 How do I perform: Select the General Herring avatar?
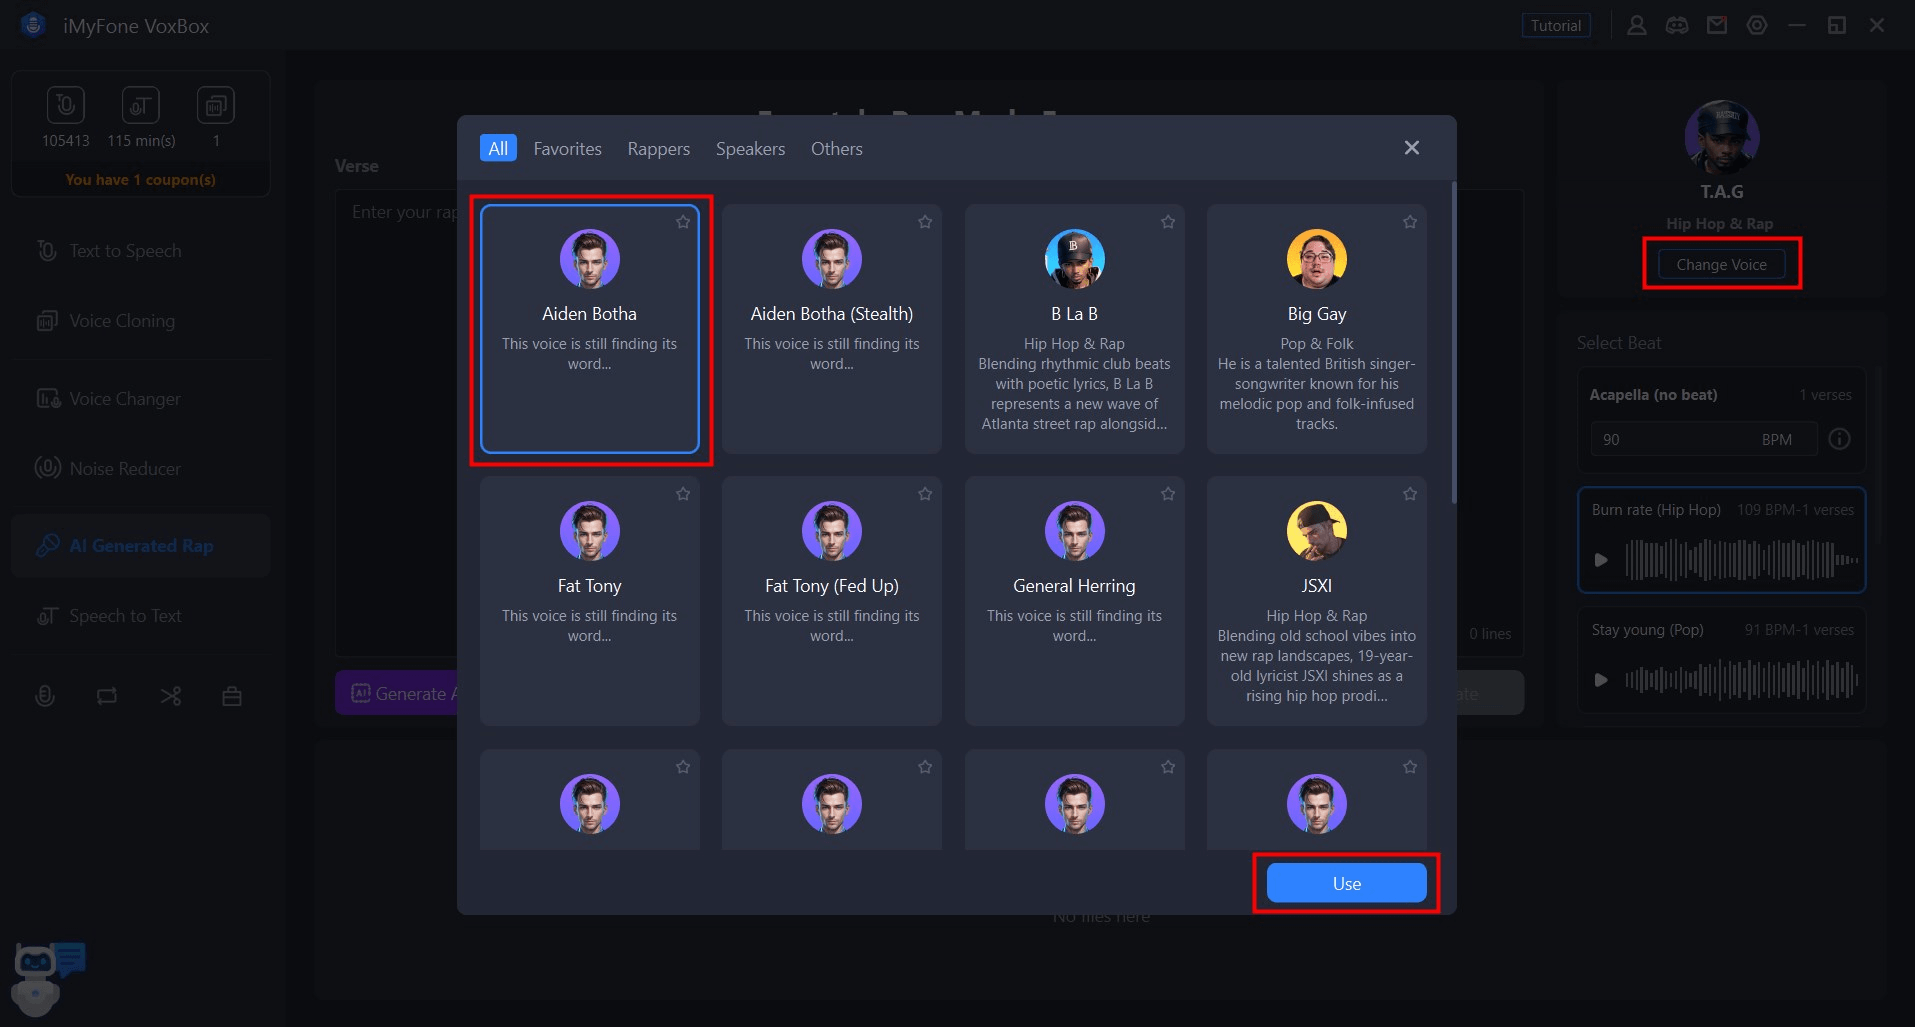tap(1074, 531)
